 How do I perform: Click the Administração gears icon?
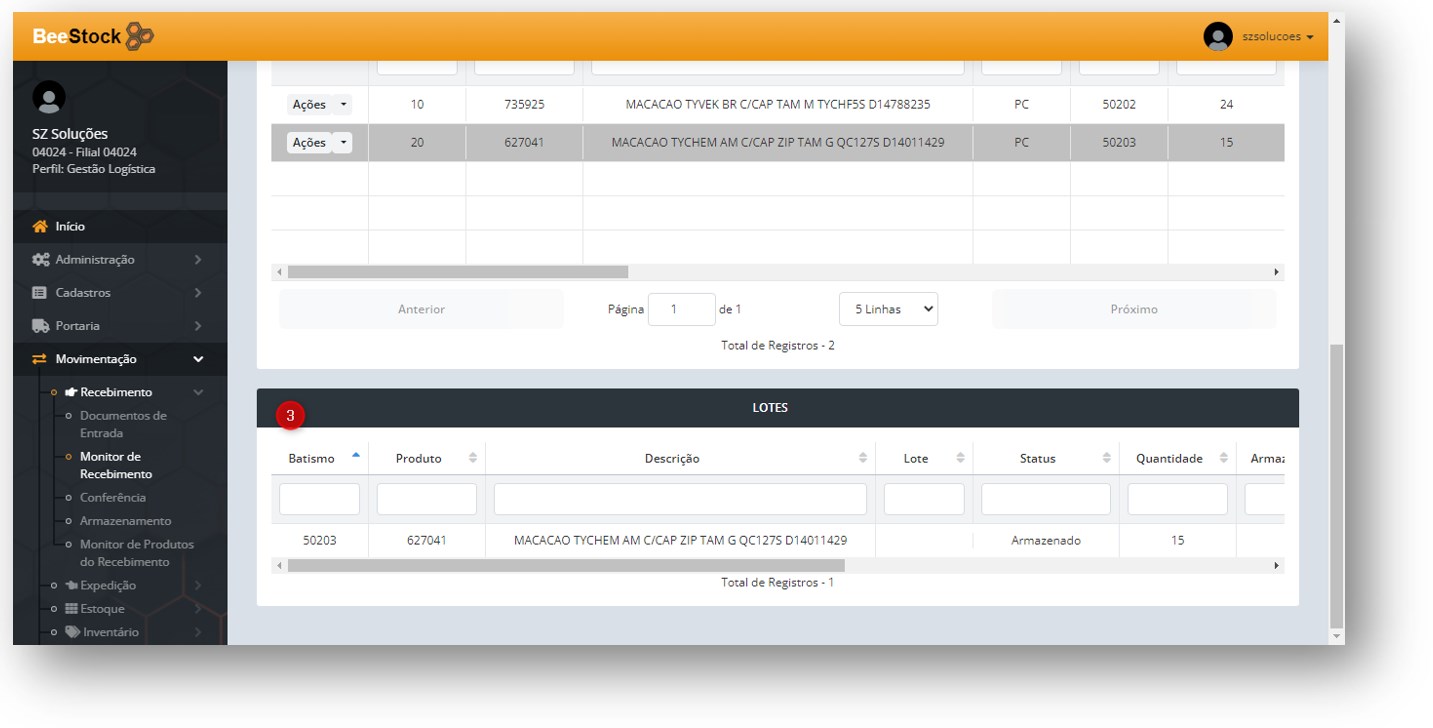coord(40,260)
